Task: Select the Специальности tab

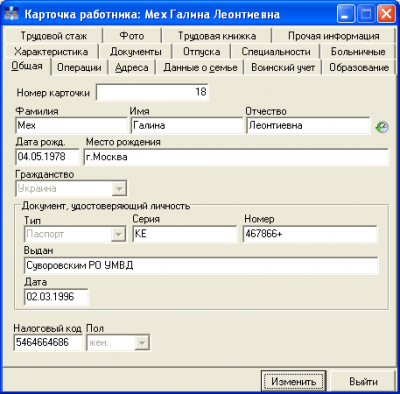Action: (276, 51)
